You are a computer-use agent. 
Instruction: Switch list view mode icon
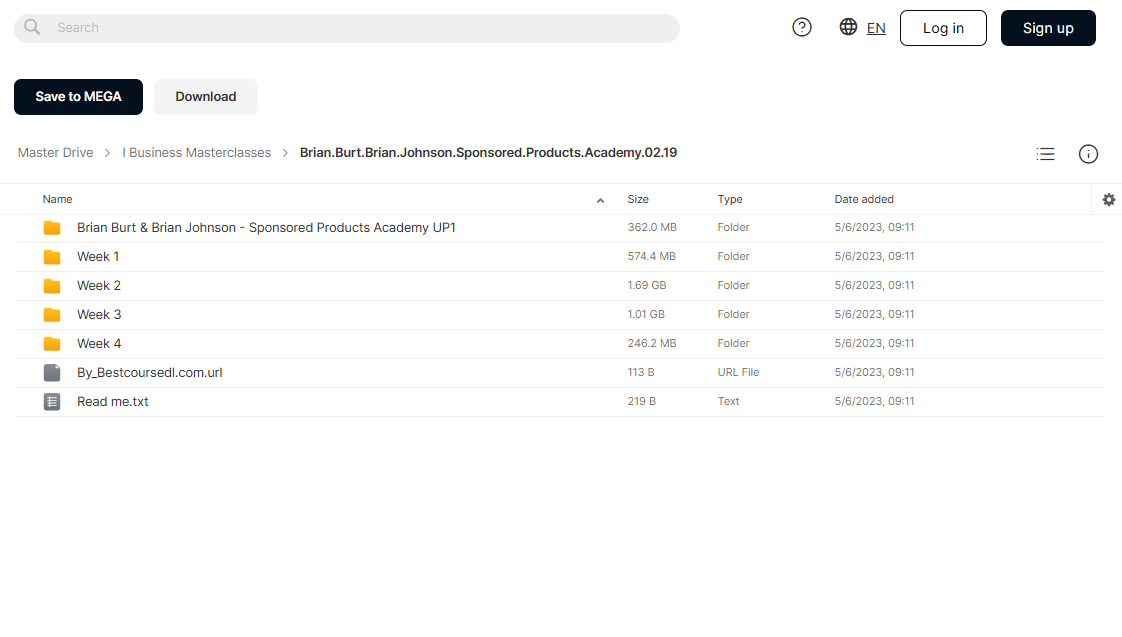[1045, 154]
